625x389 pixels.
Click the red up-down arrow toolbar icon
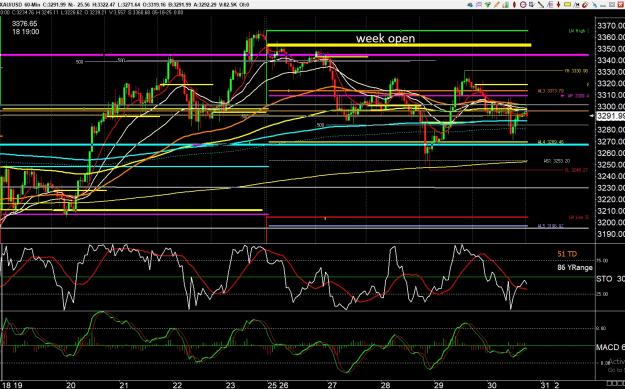[558, 5]
